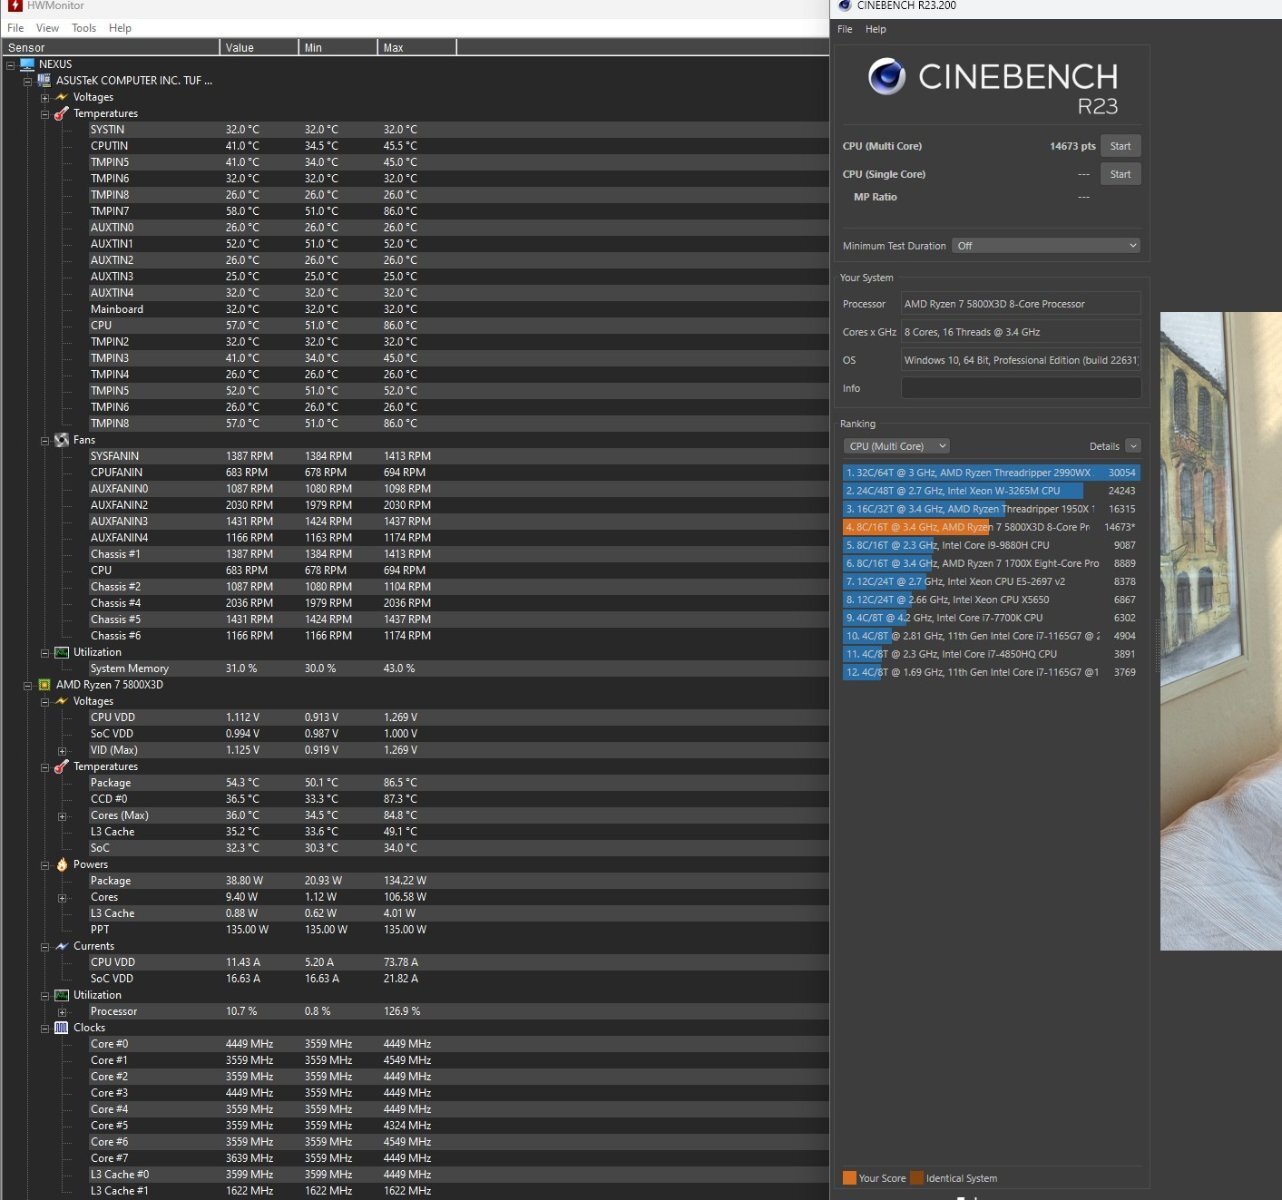The width and height of the screenshot is (1282, 1200).
Task: Click the rendered room image preview
Action: [x=1221, y=631]
